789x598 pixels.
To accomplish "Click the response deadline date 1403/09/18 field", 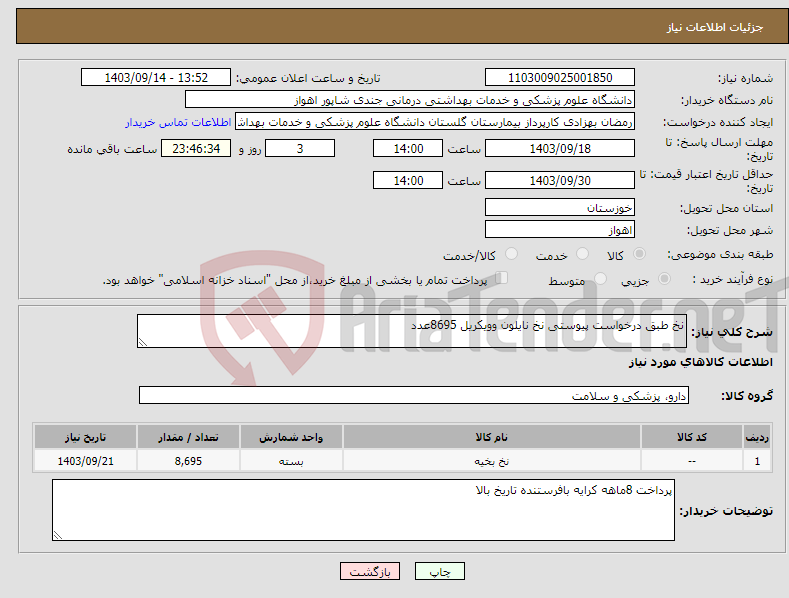I will pos(560,148).
